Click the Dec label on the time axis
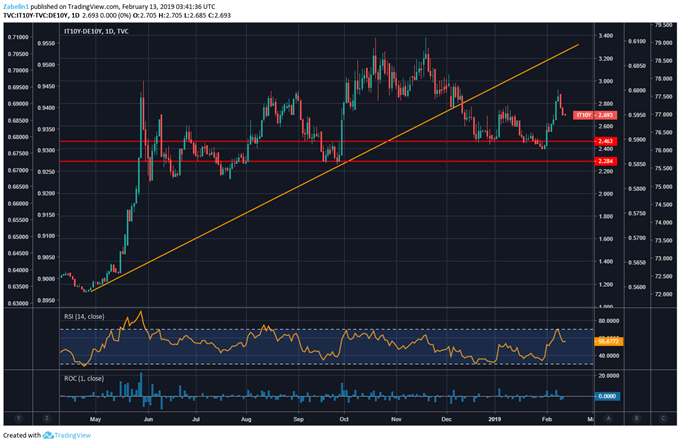Image resolution: width=680 pixels, height=444 pixels. point(447,419)
